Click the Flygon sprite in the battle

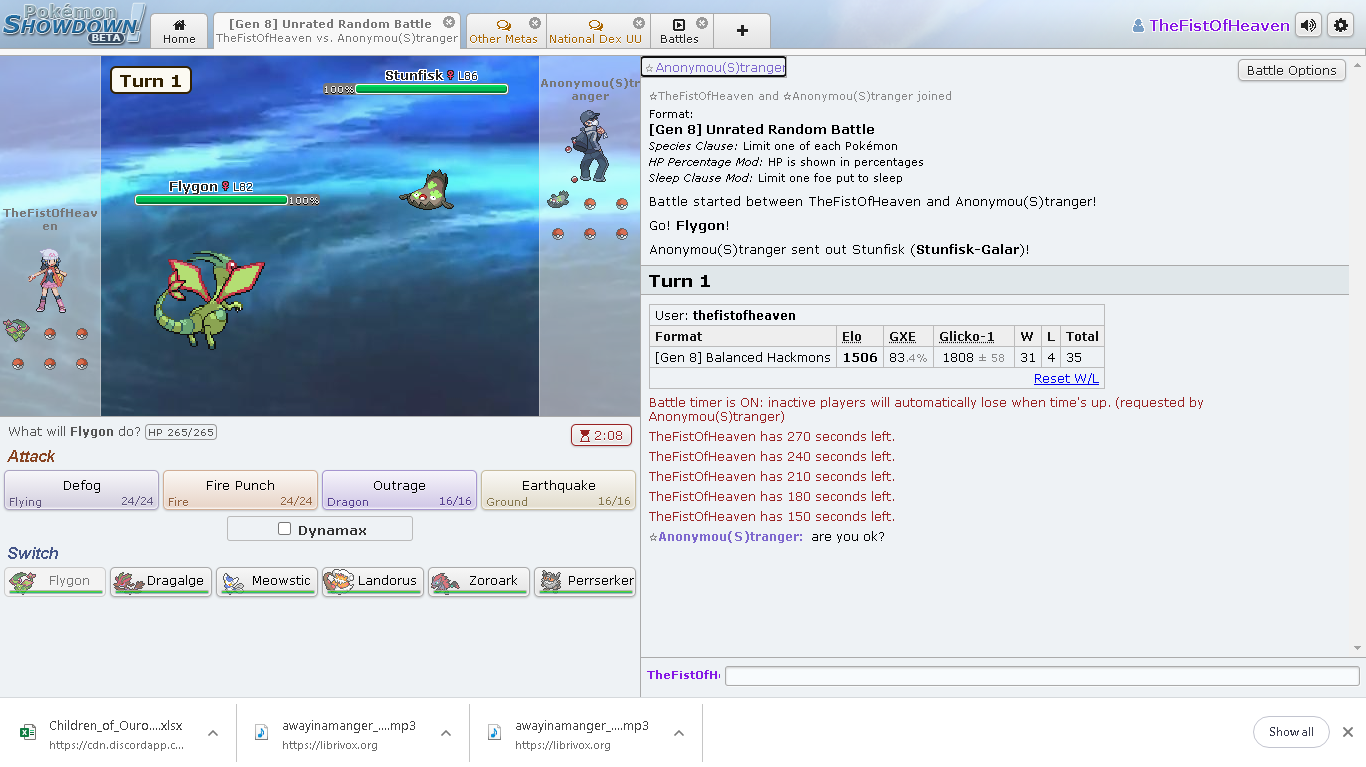click(x=208, y=300)
